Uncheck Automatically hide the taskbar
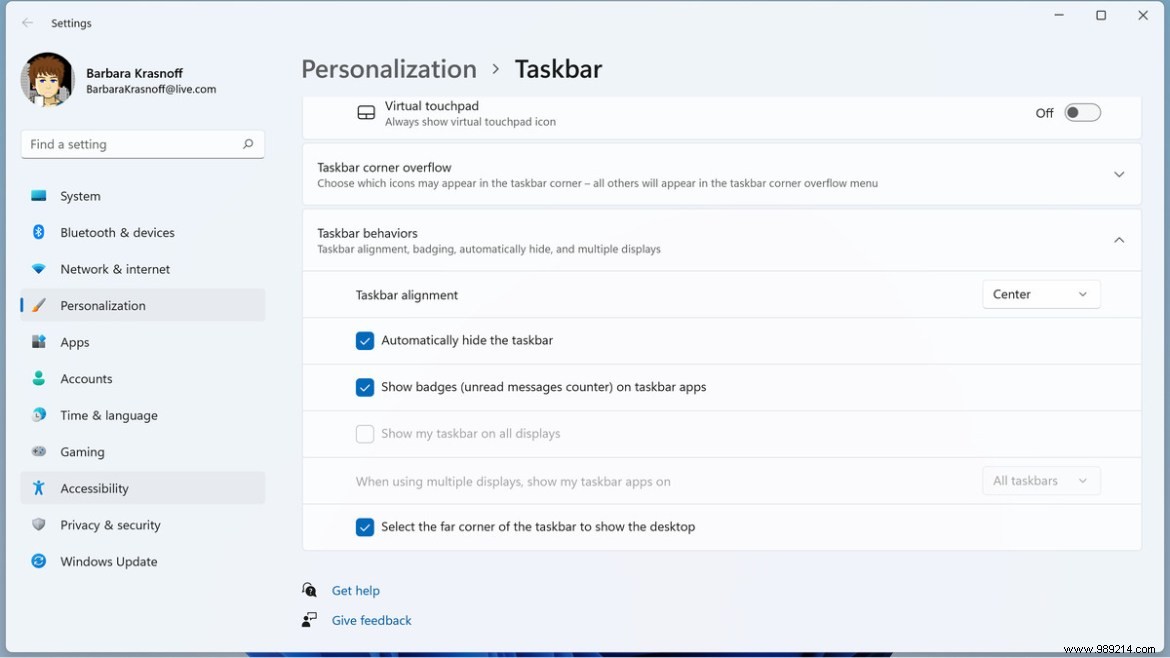Viewport: 1170px width, 658px height. [x=365, y=340]
